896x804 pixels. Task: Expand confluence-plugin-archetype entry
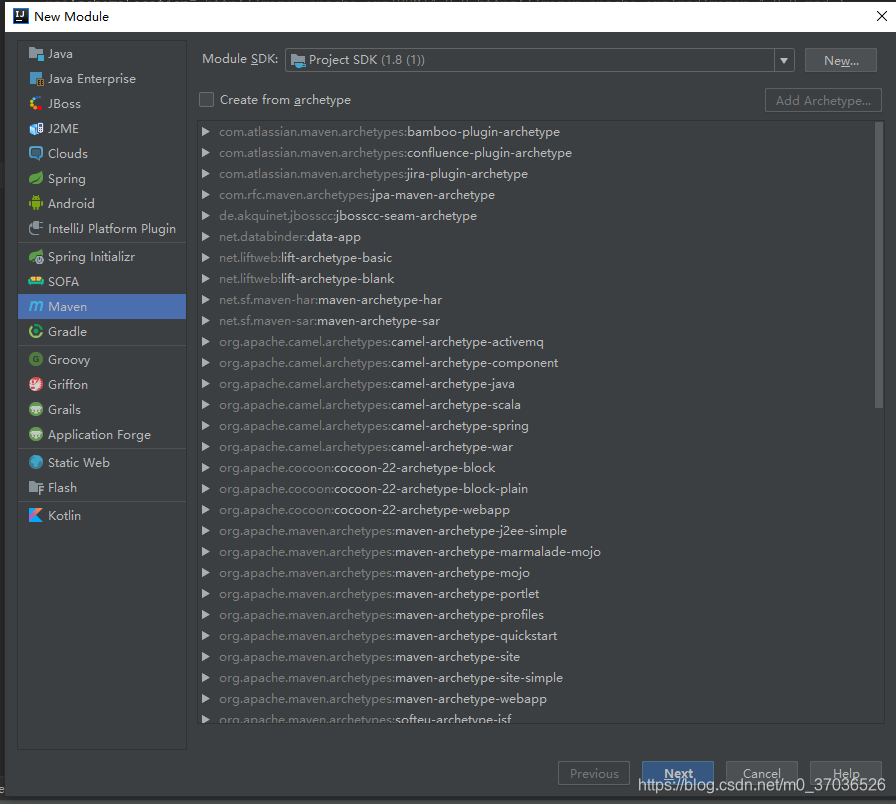(206, 153)
